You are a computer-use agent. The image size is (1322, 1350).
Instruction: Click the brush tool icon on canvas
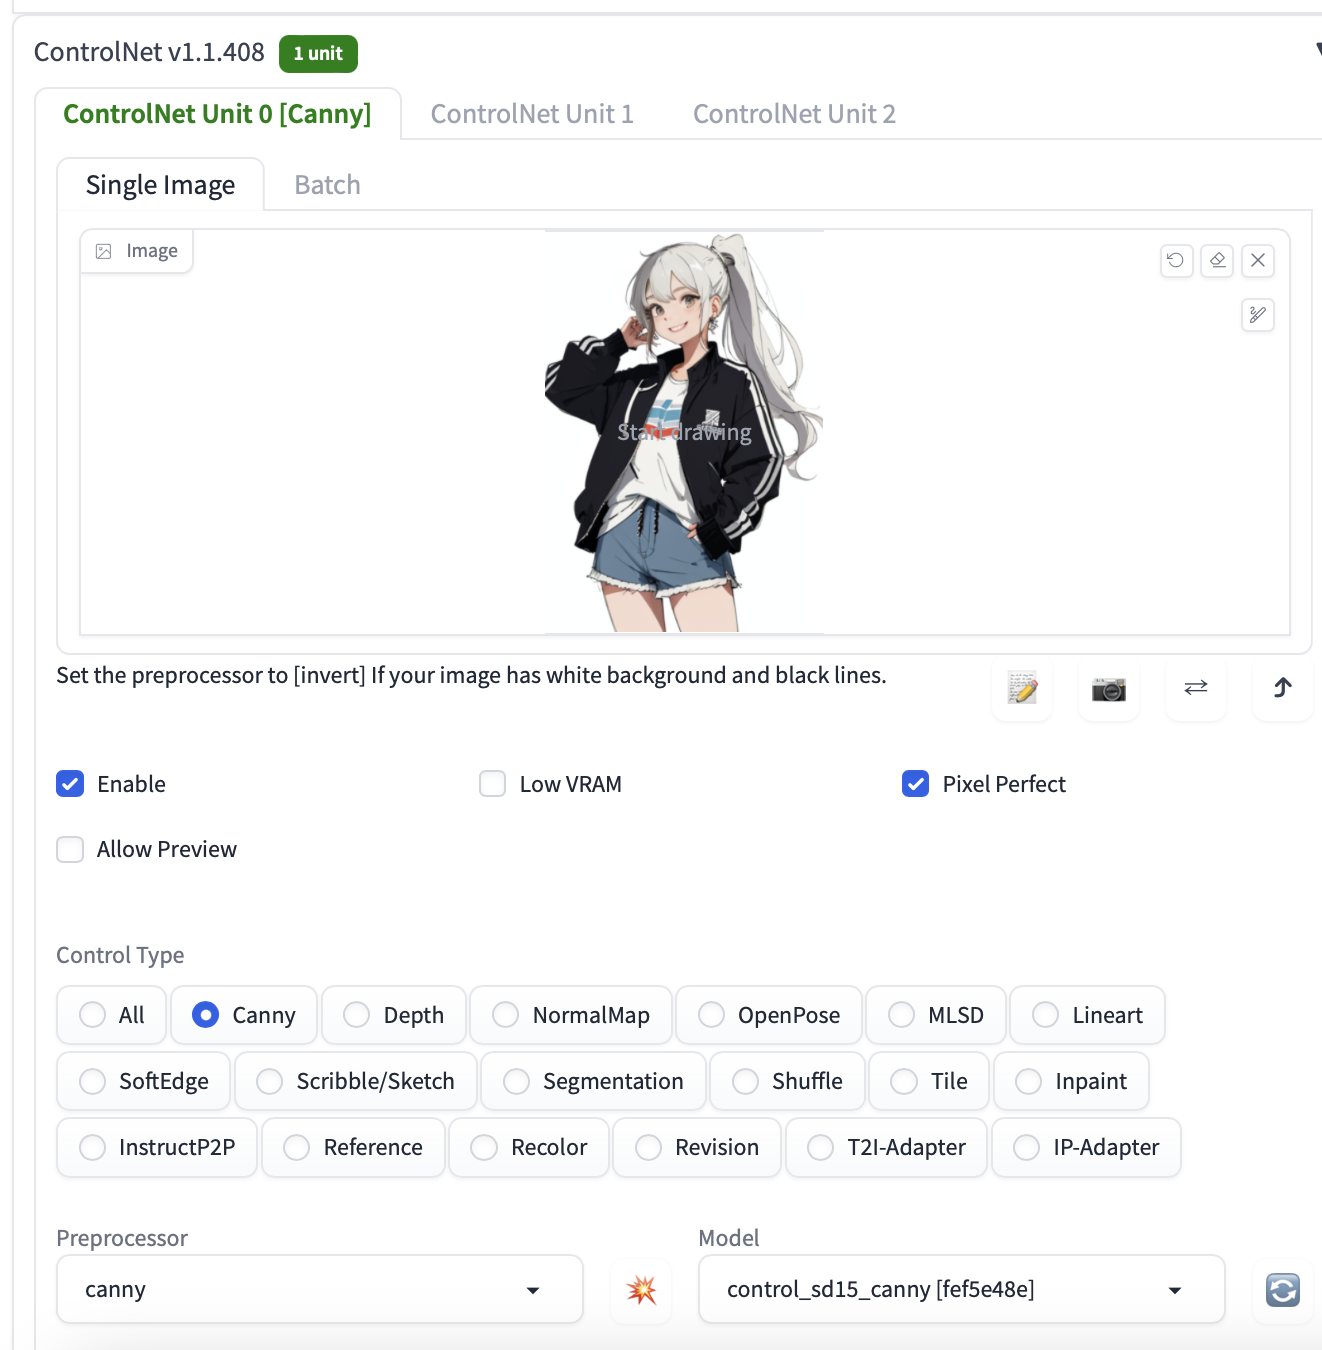[1257, 315]
